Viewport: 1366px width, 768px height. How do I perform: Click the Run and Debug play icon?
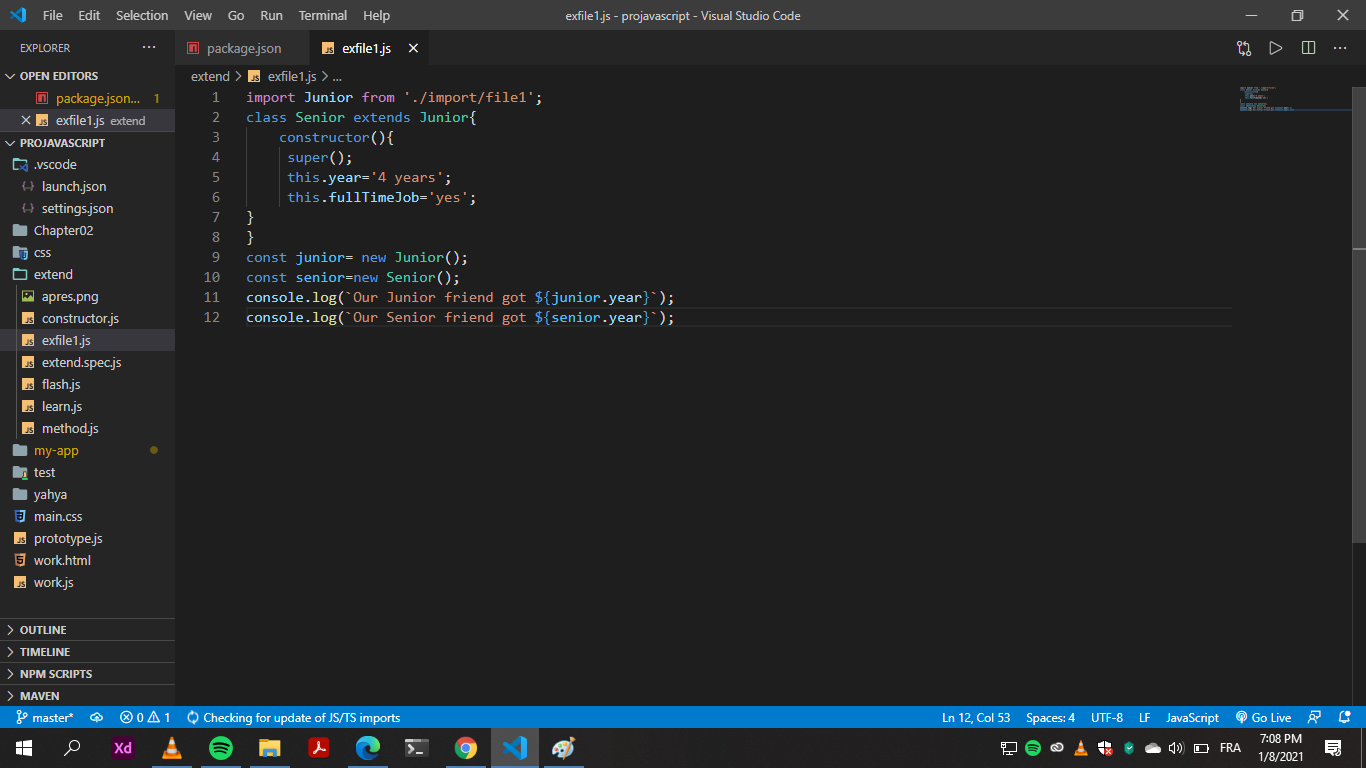pyautogui.click(x=1275, y=47)
